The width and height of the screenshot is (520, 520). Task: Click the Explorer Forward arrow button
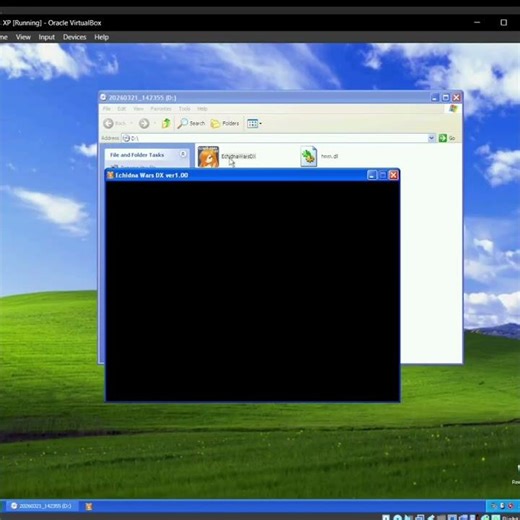point(144,123)
